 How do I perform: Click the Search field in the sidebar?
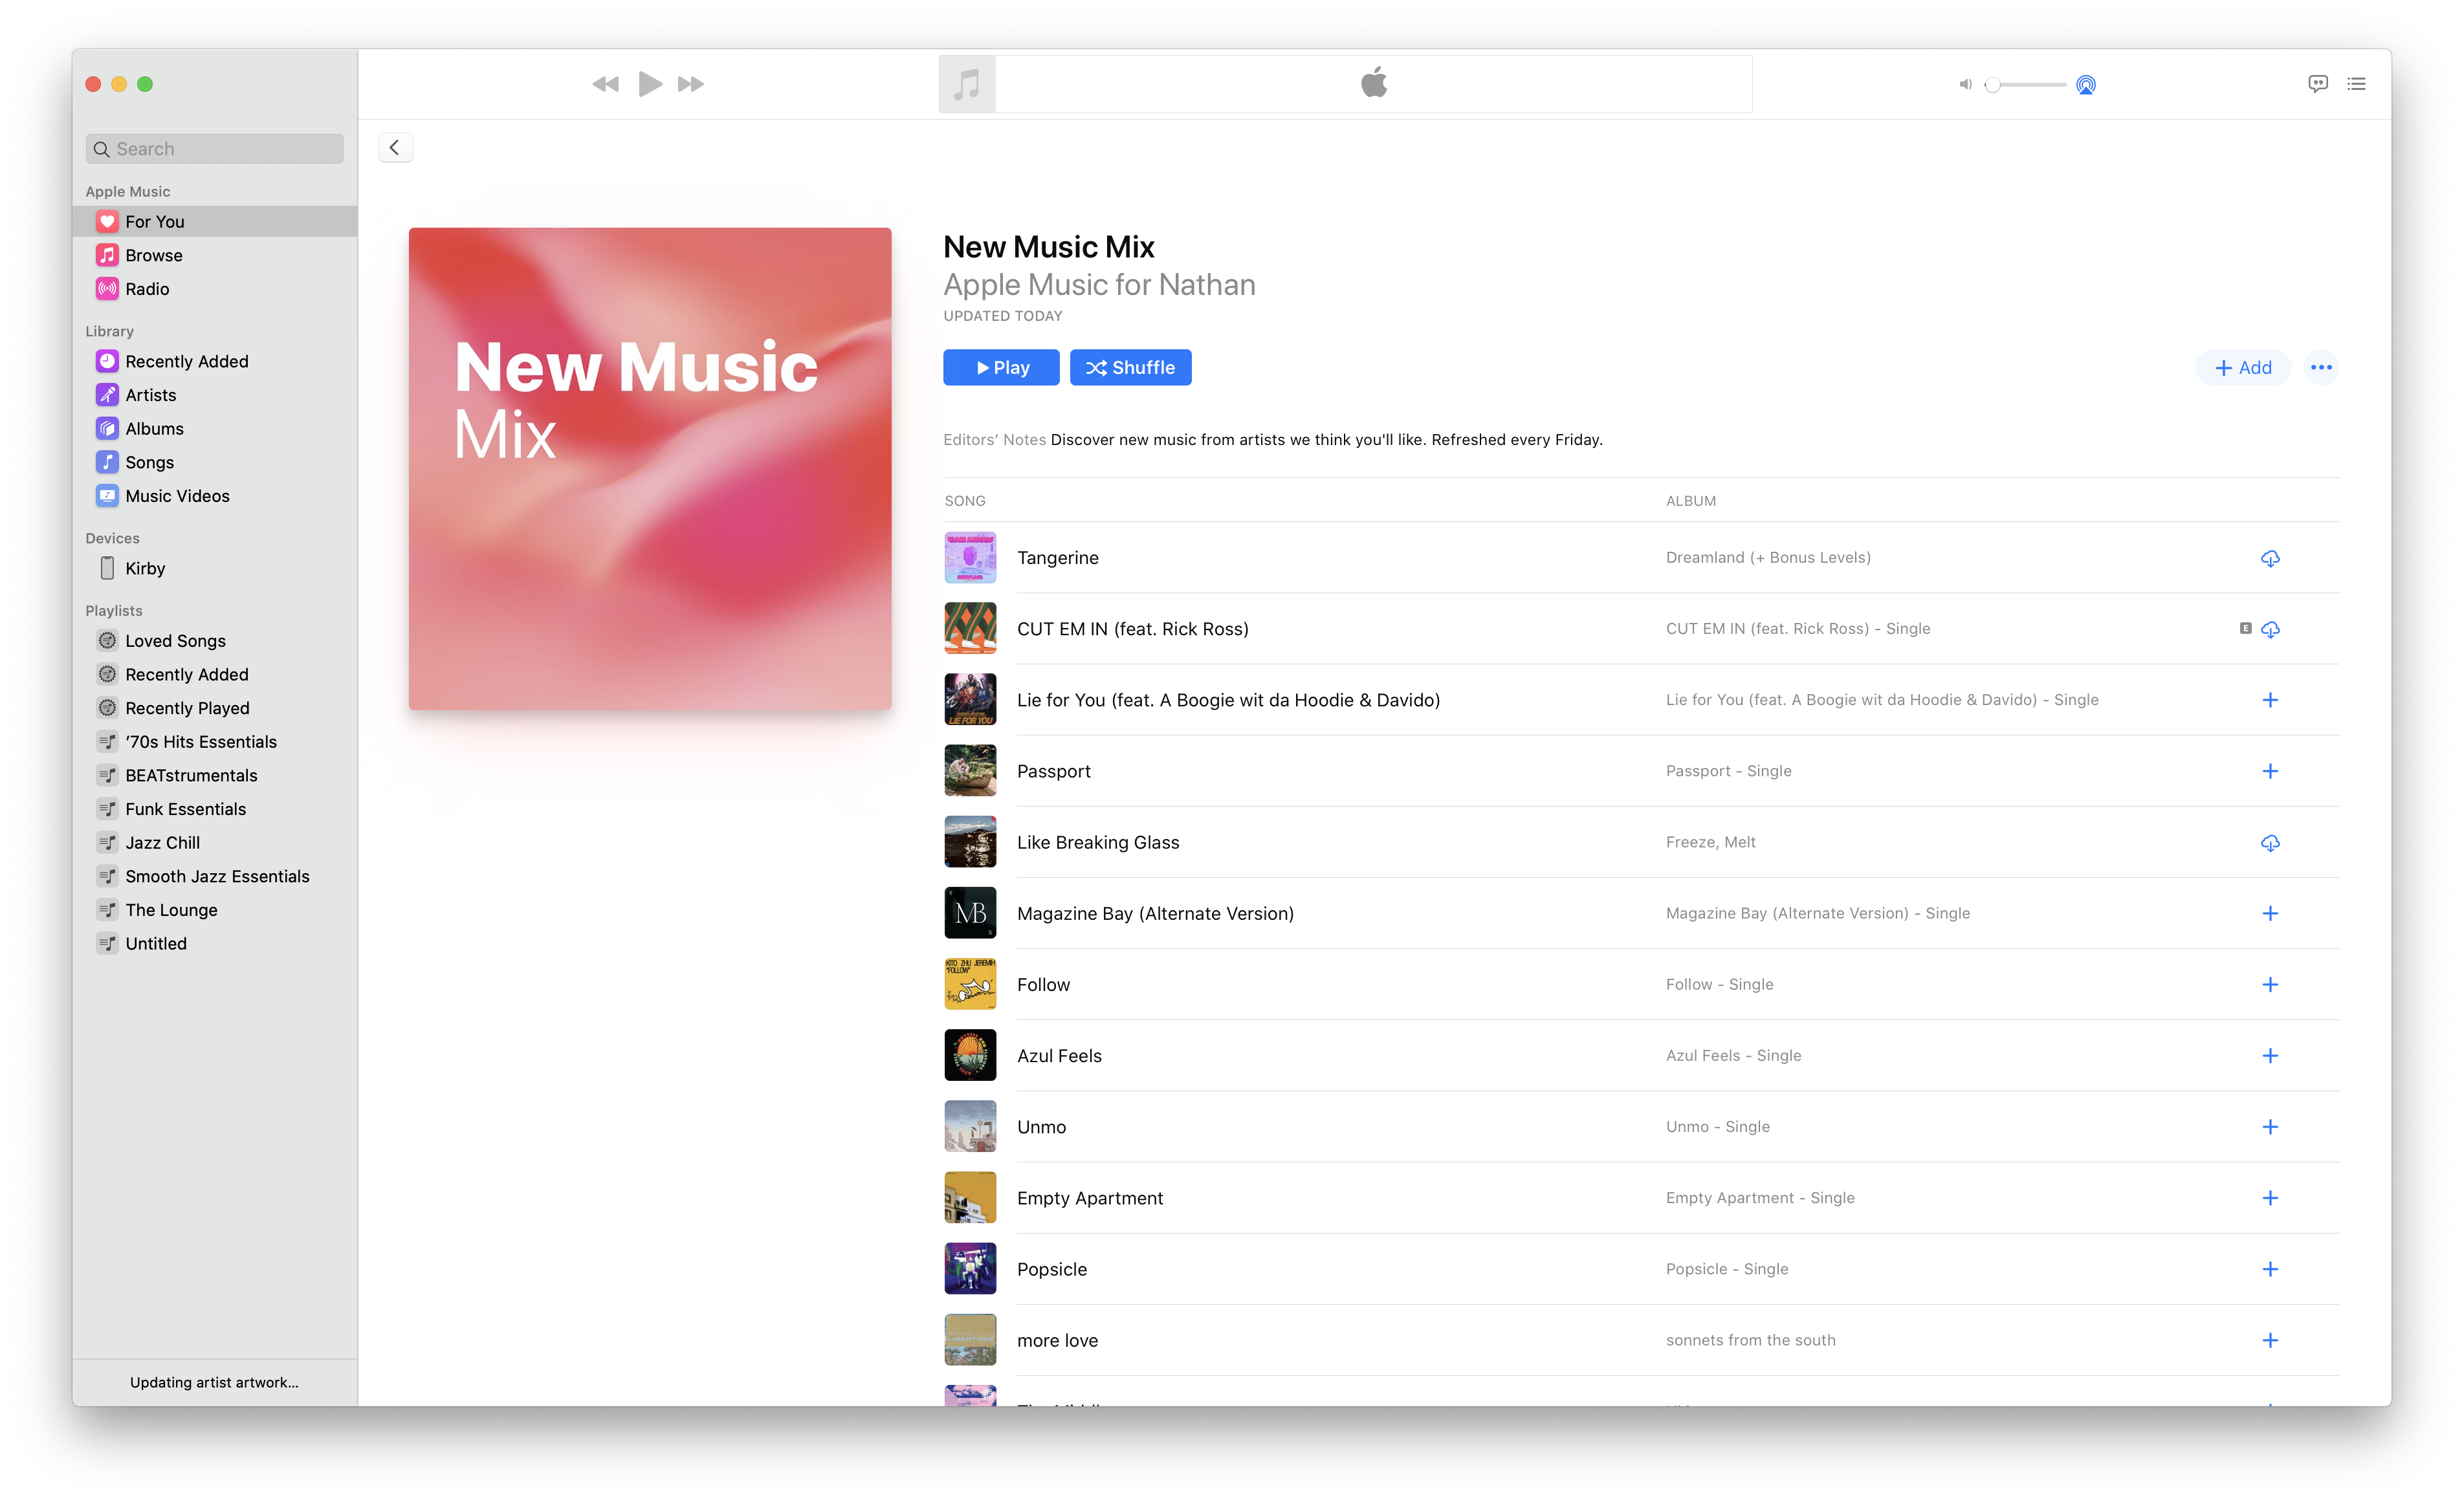pyautogui.click(x=215, y=149)
